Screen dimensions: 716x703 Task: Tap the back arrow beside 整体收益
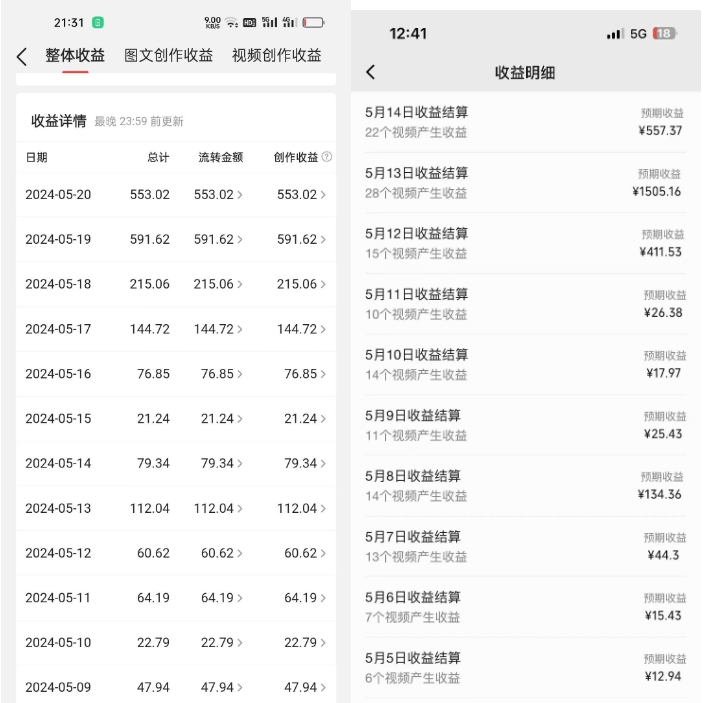pyautogui.click(x=22, y=57)
